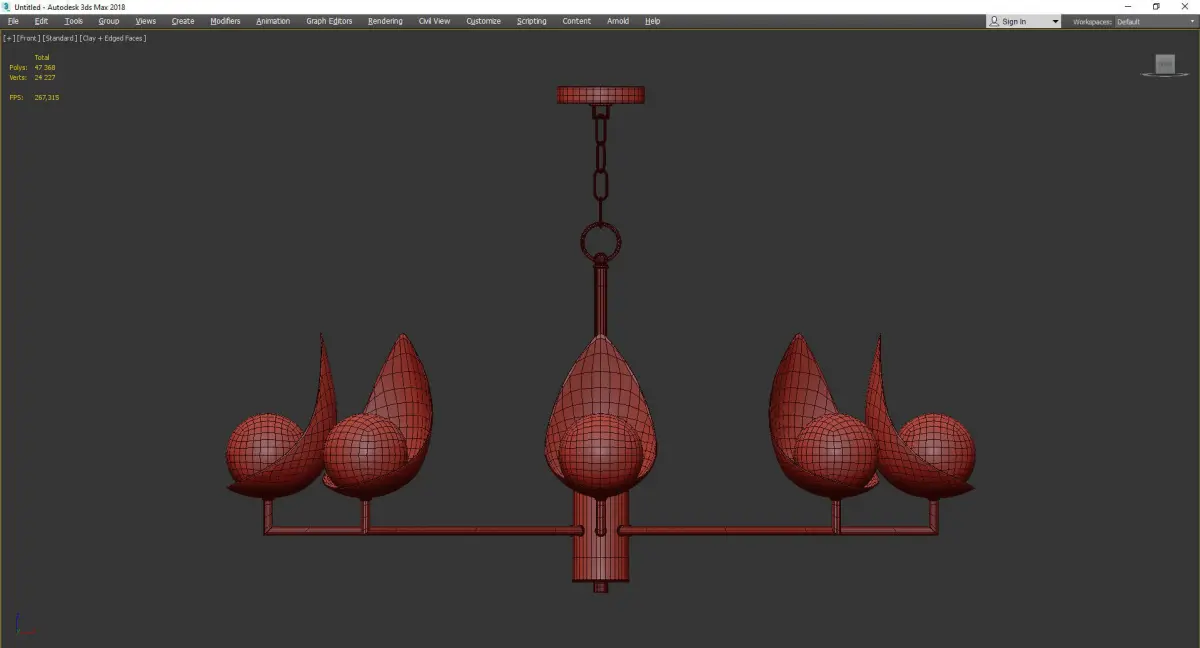Image resolution: width=1200 pixels, height=648 pixels.
Task: Open the Content menu
Action: click(576, 21)
